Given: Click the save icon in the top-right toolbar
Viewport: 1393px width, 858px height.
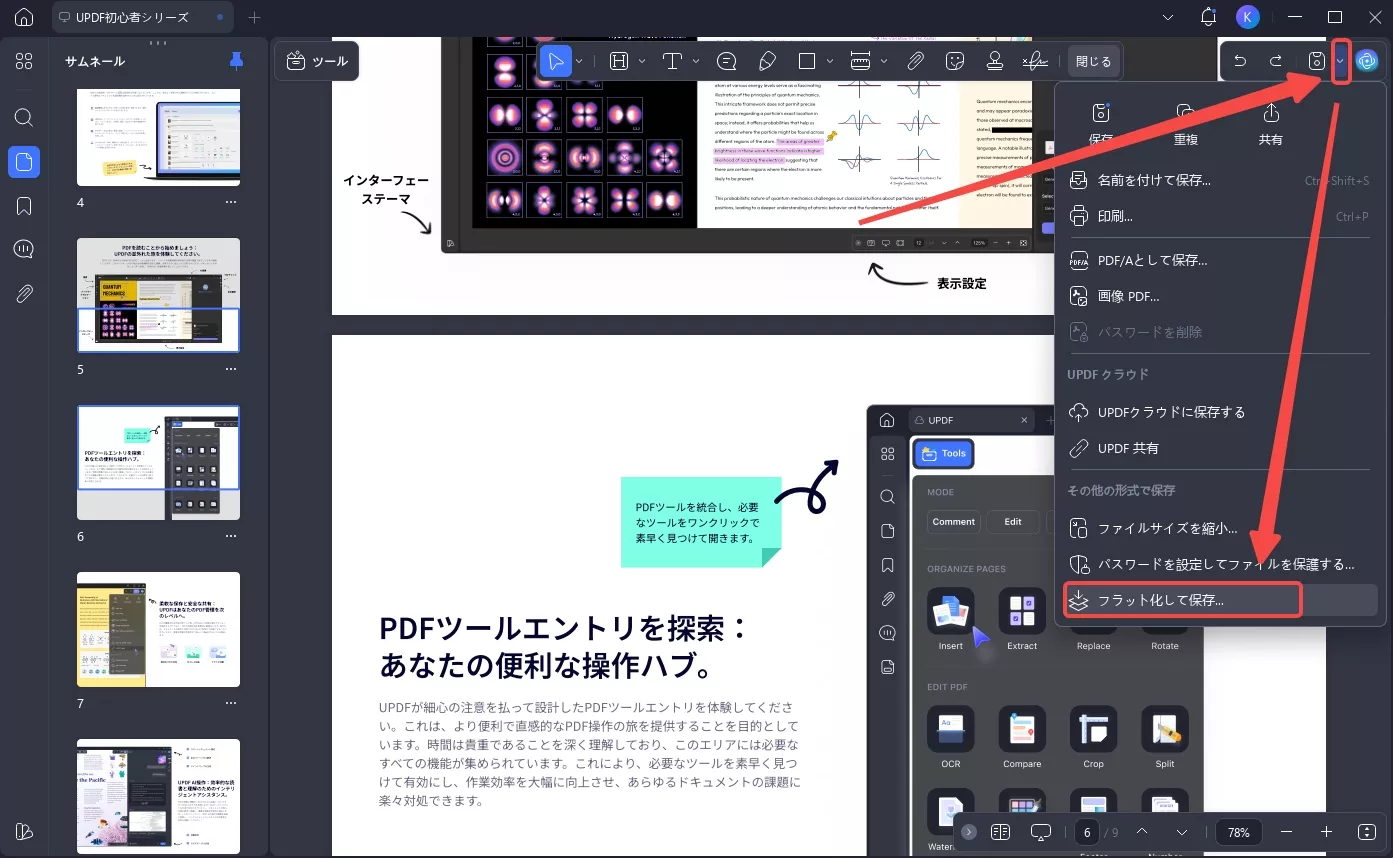Looking at the screenshot, I should point(1317,61).
